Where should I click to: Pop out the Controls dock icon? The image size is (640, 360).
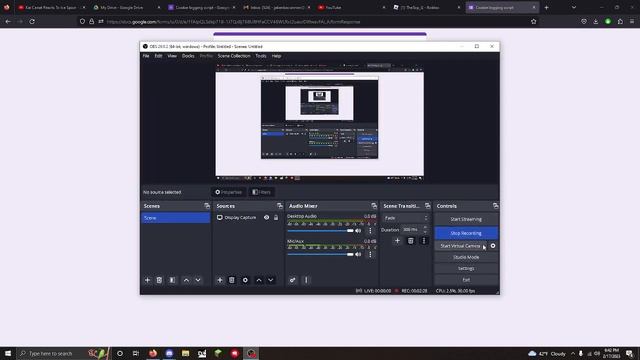click(495, 206)
